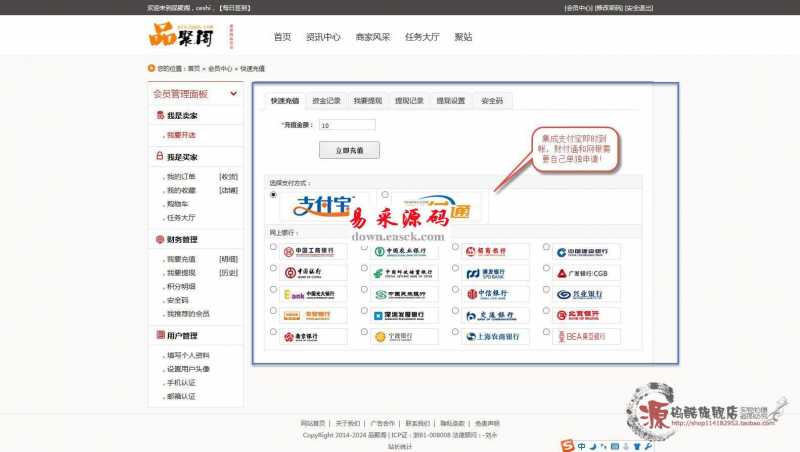Open the 资金记录 tab

[x=326, y=101]
